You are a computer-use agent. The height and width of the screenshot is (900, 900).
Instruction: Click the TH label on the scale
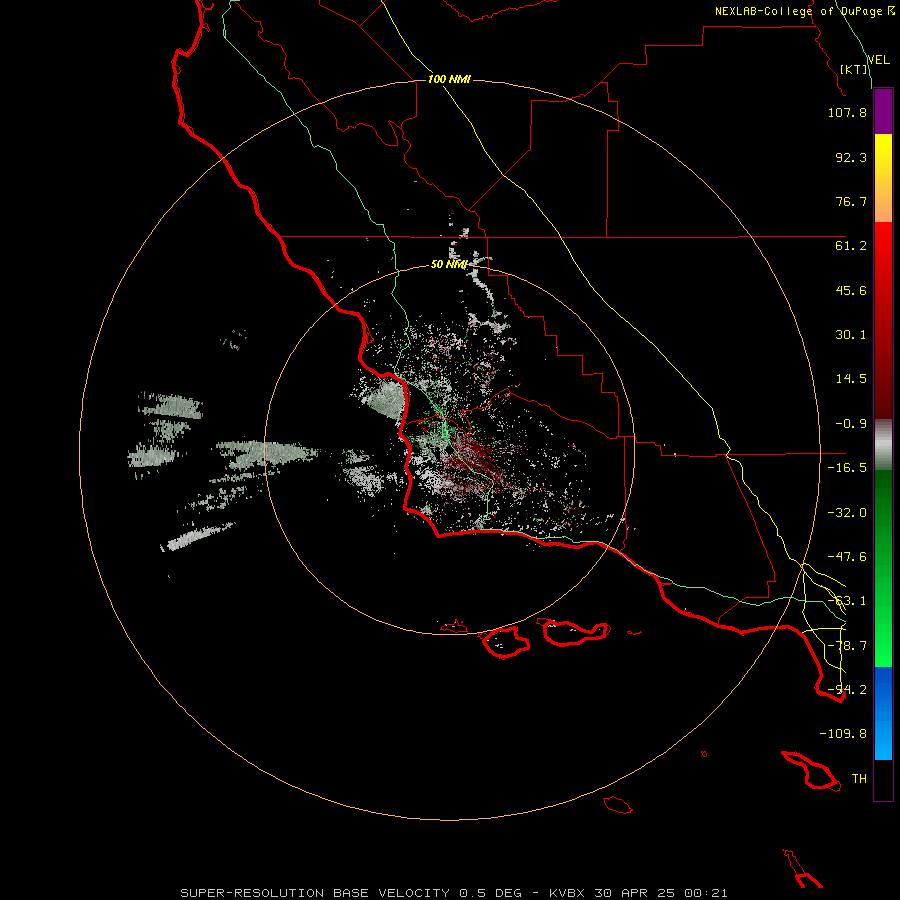[859, 779]
